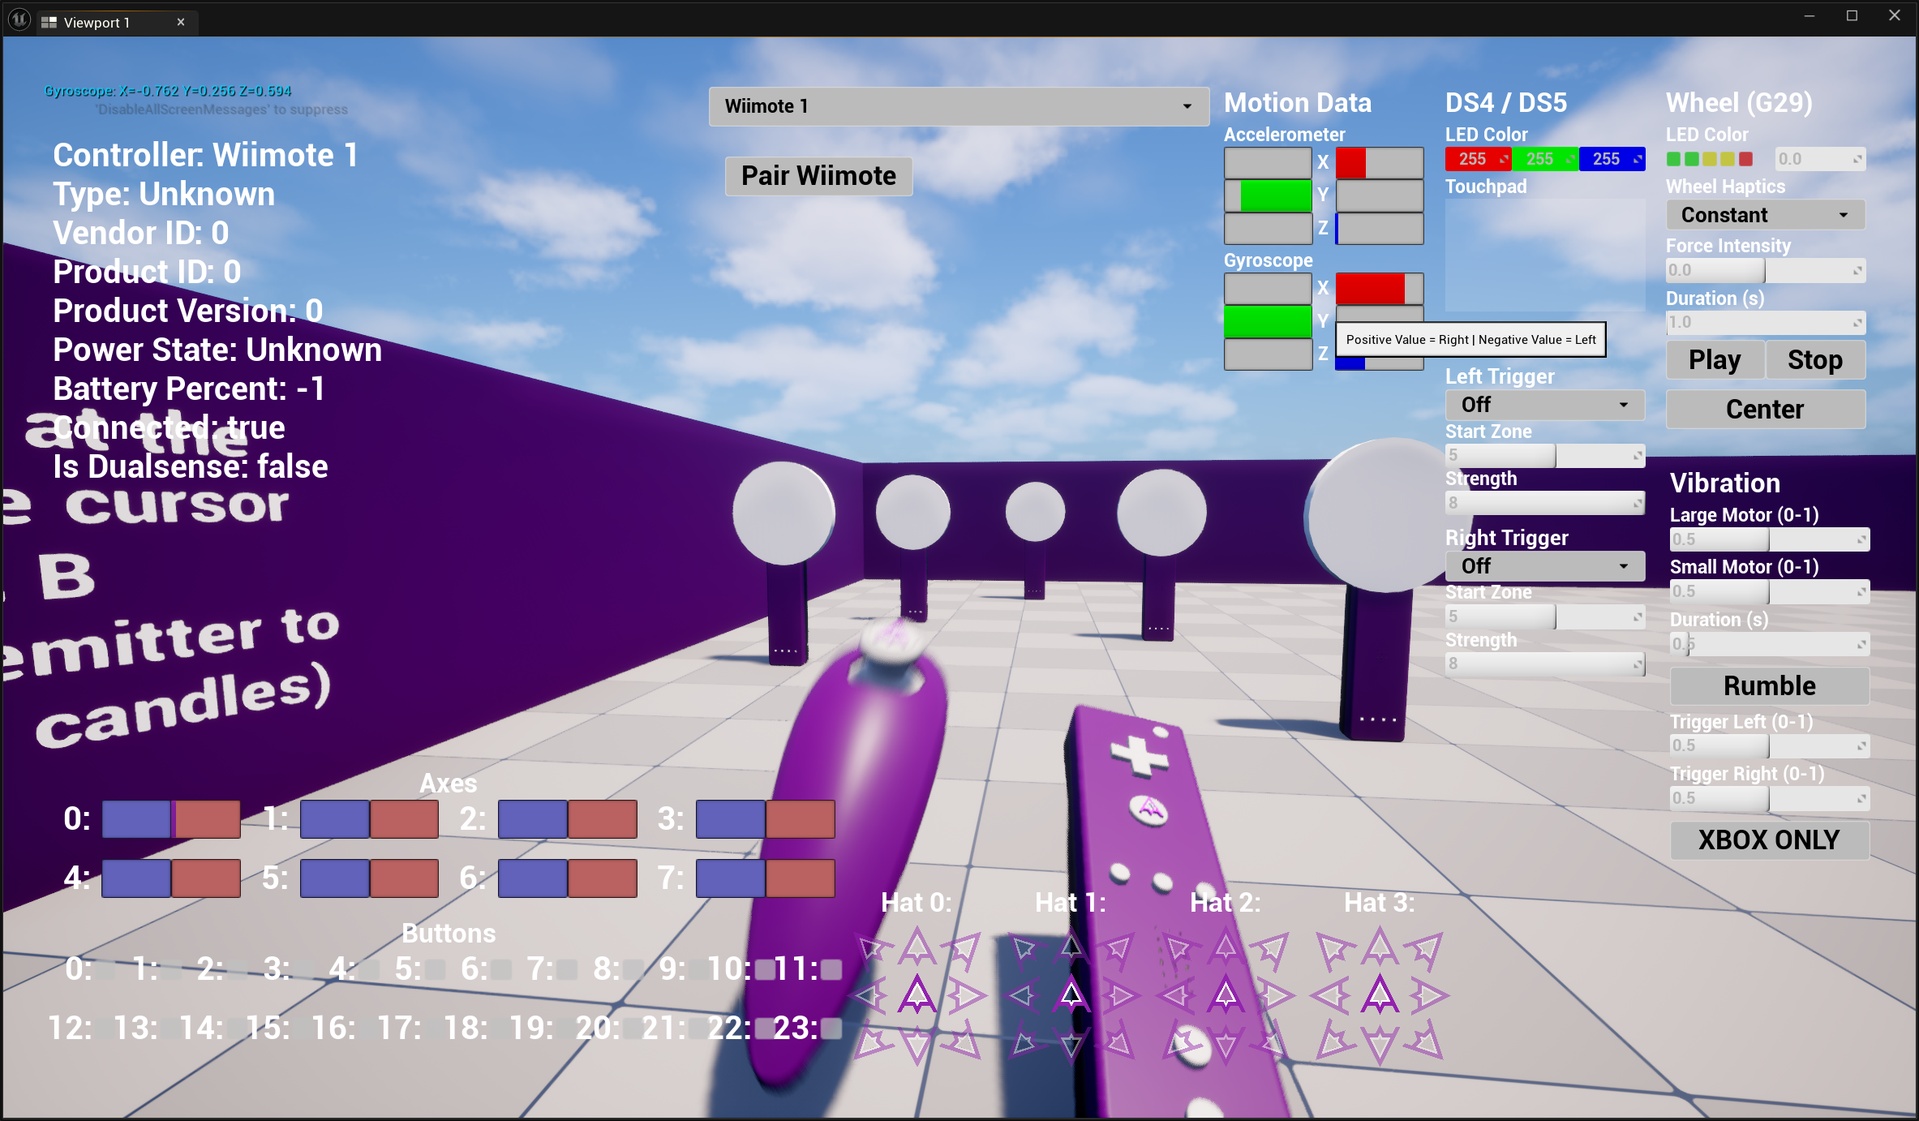The width and height of the screenshot is (1919, 1121).
Task: Click the Trigger Right (0-1) slider
Action: click(1769, 798)
